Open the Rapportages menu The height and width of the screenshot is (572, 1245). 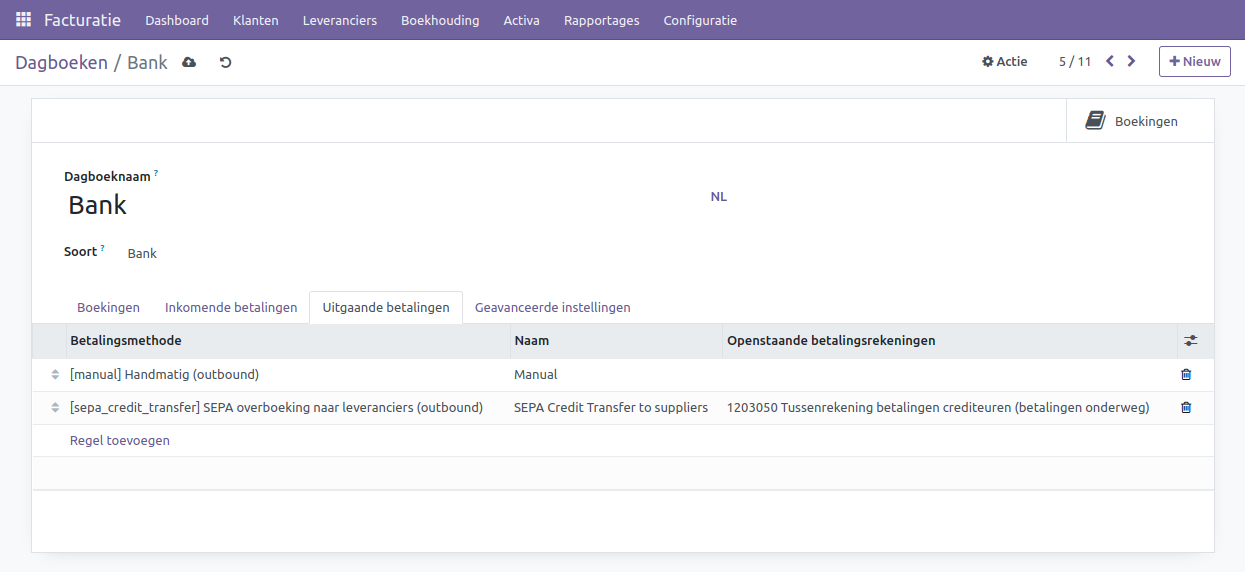pyautogui.click(x=601, y=20)
